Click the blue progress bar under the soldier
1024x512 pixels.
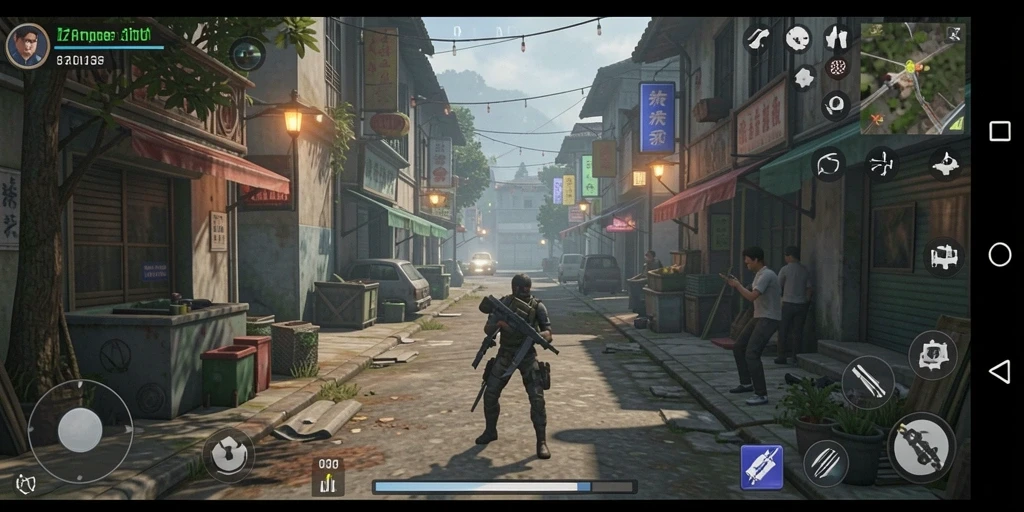tap(504, 487)
